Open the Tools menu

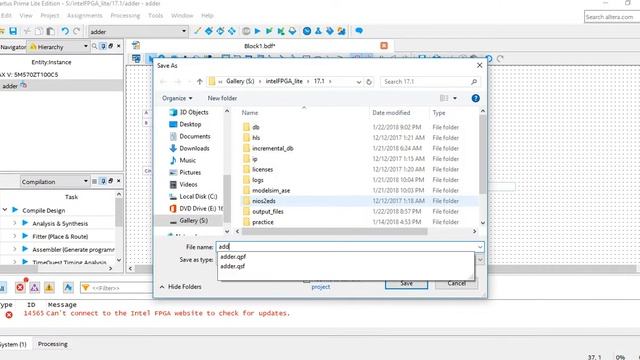click(x=156, y=16)
